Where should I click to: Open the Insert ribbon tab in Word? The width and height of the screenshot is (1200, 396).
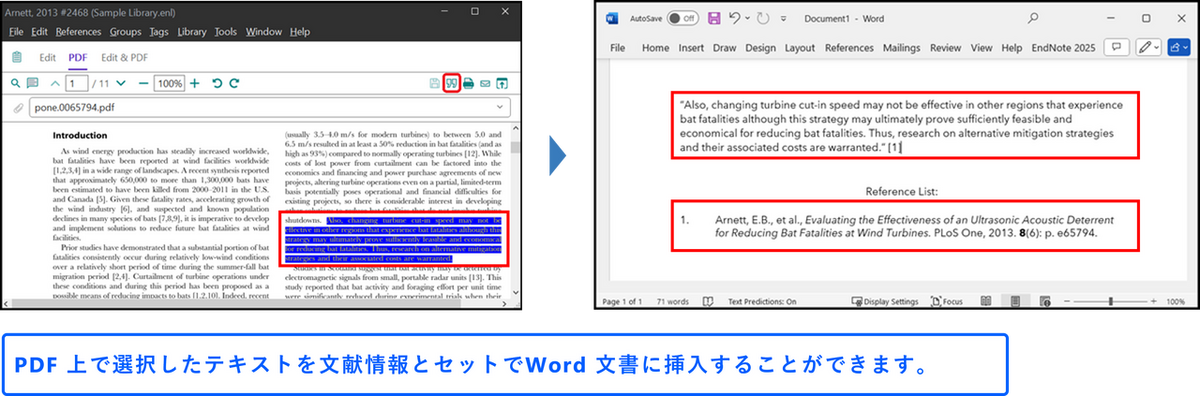691,47
